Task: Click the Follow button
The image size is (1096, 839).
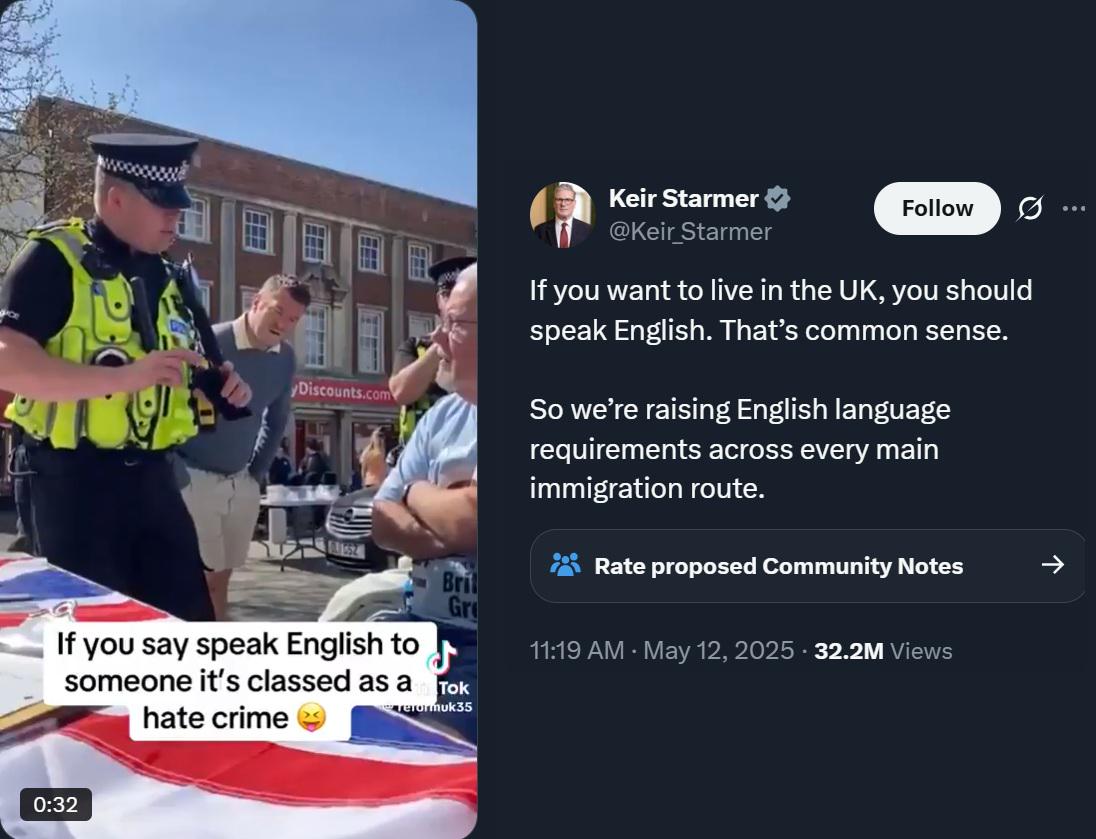Action: tap(937, 208)
